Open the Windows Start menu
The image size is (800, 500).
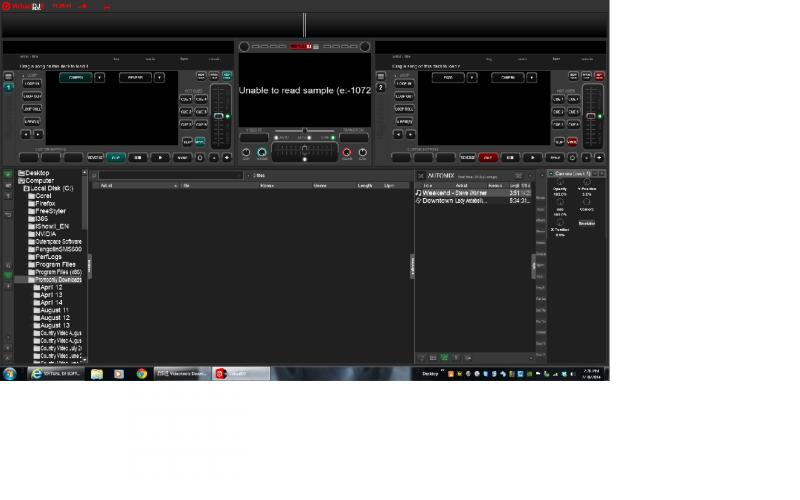pos(10,373)
